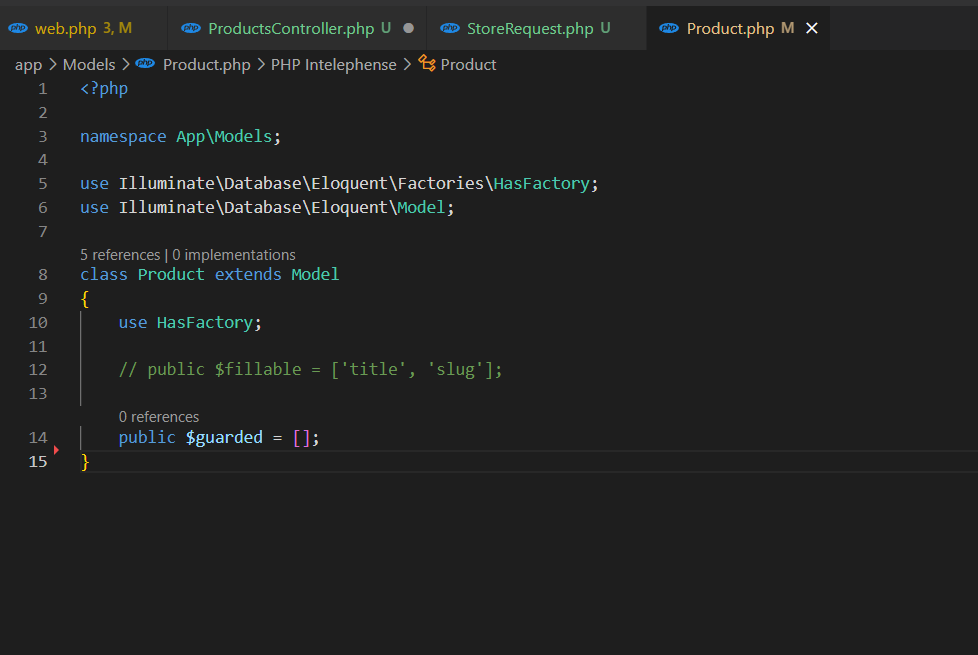
Task: Open the Product.php breadcrumb segment
Action: coord(206,65)
